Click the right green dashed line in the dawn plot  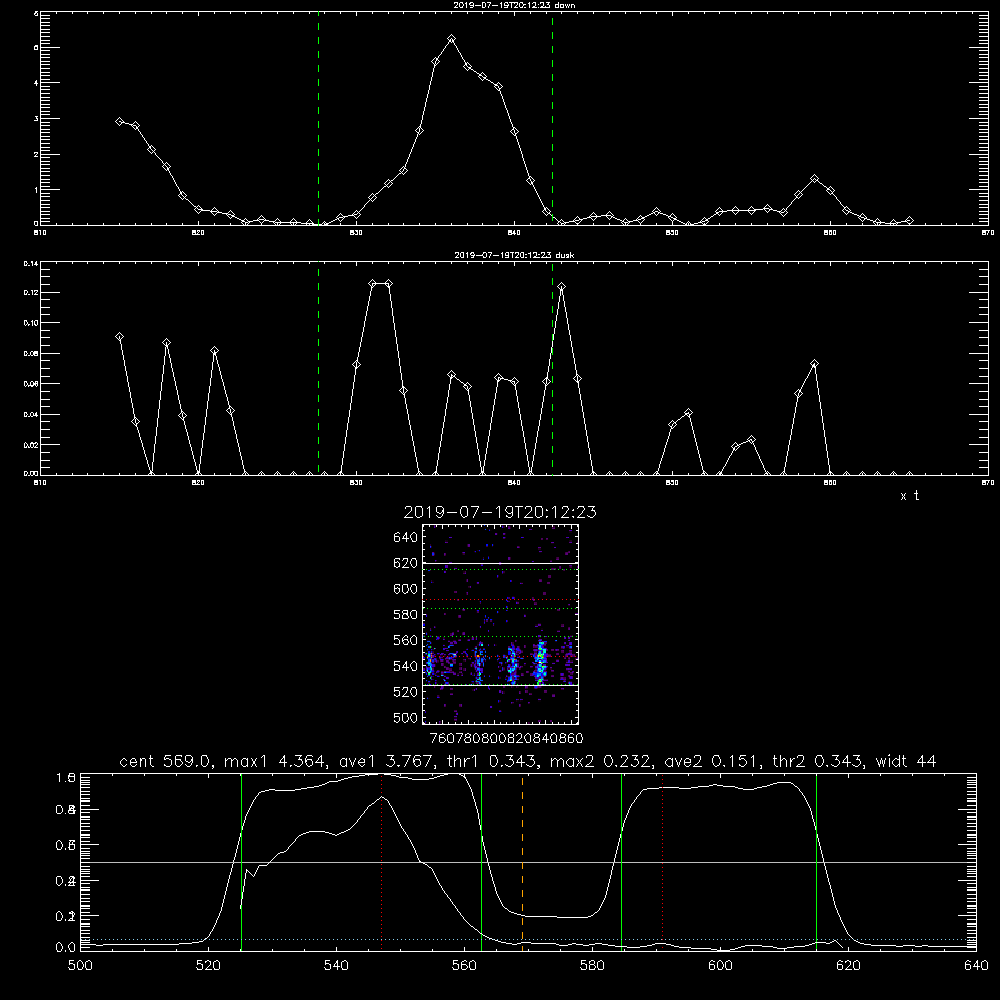[552, 121]
